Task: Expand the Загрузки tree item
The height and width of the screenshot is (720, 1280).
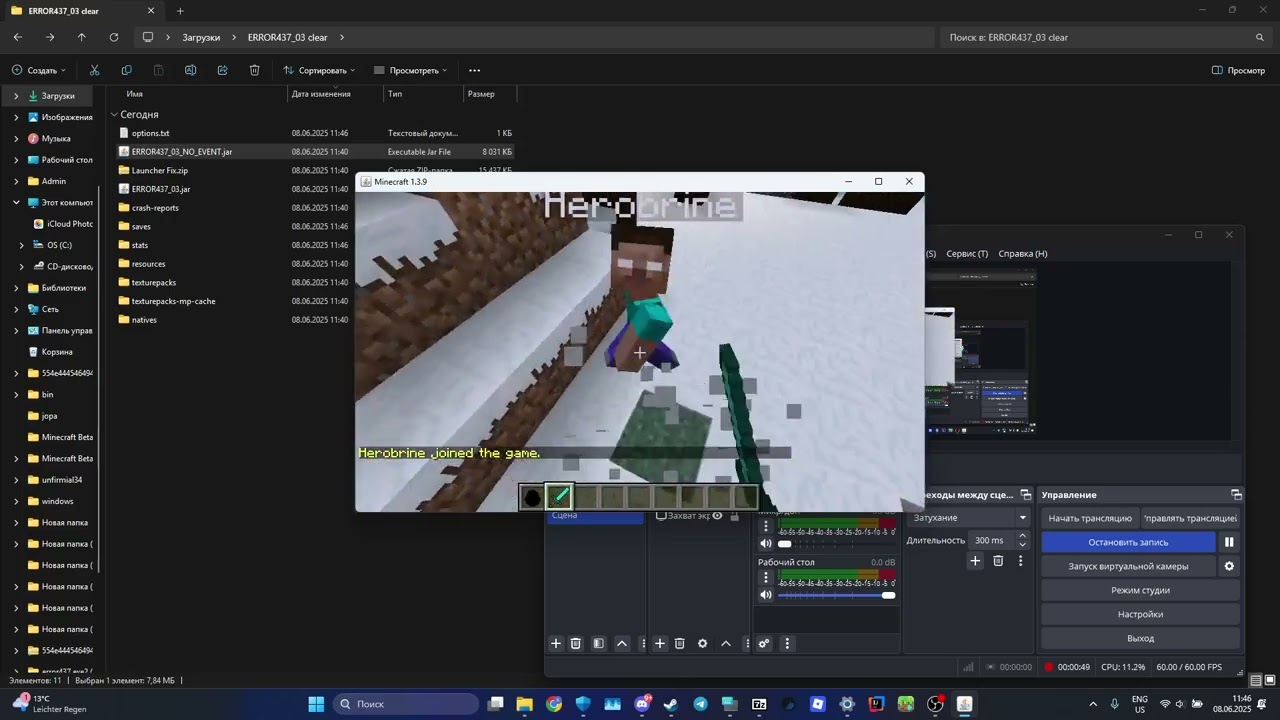Action: click(16, 96)
